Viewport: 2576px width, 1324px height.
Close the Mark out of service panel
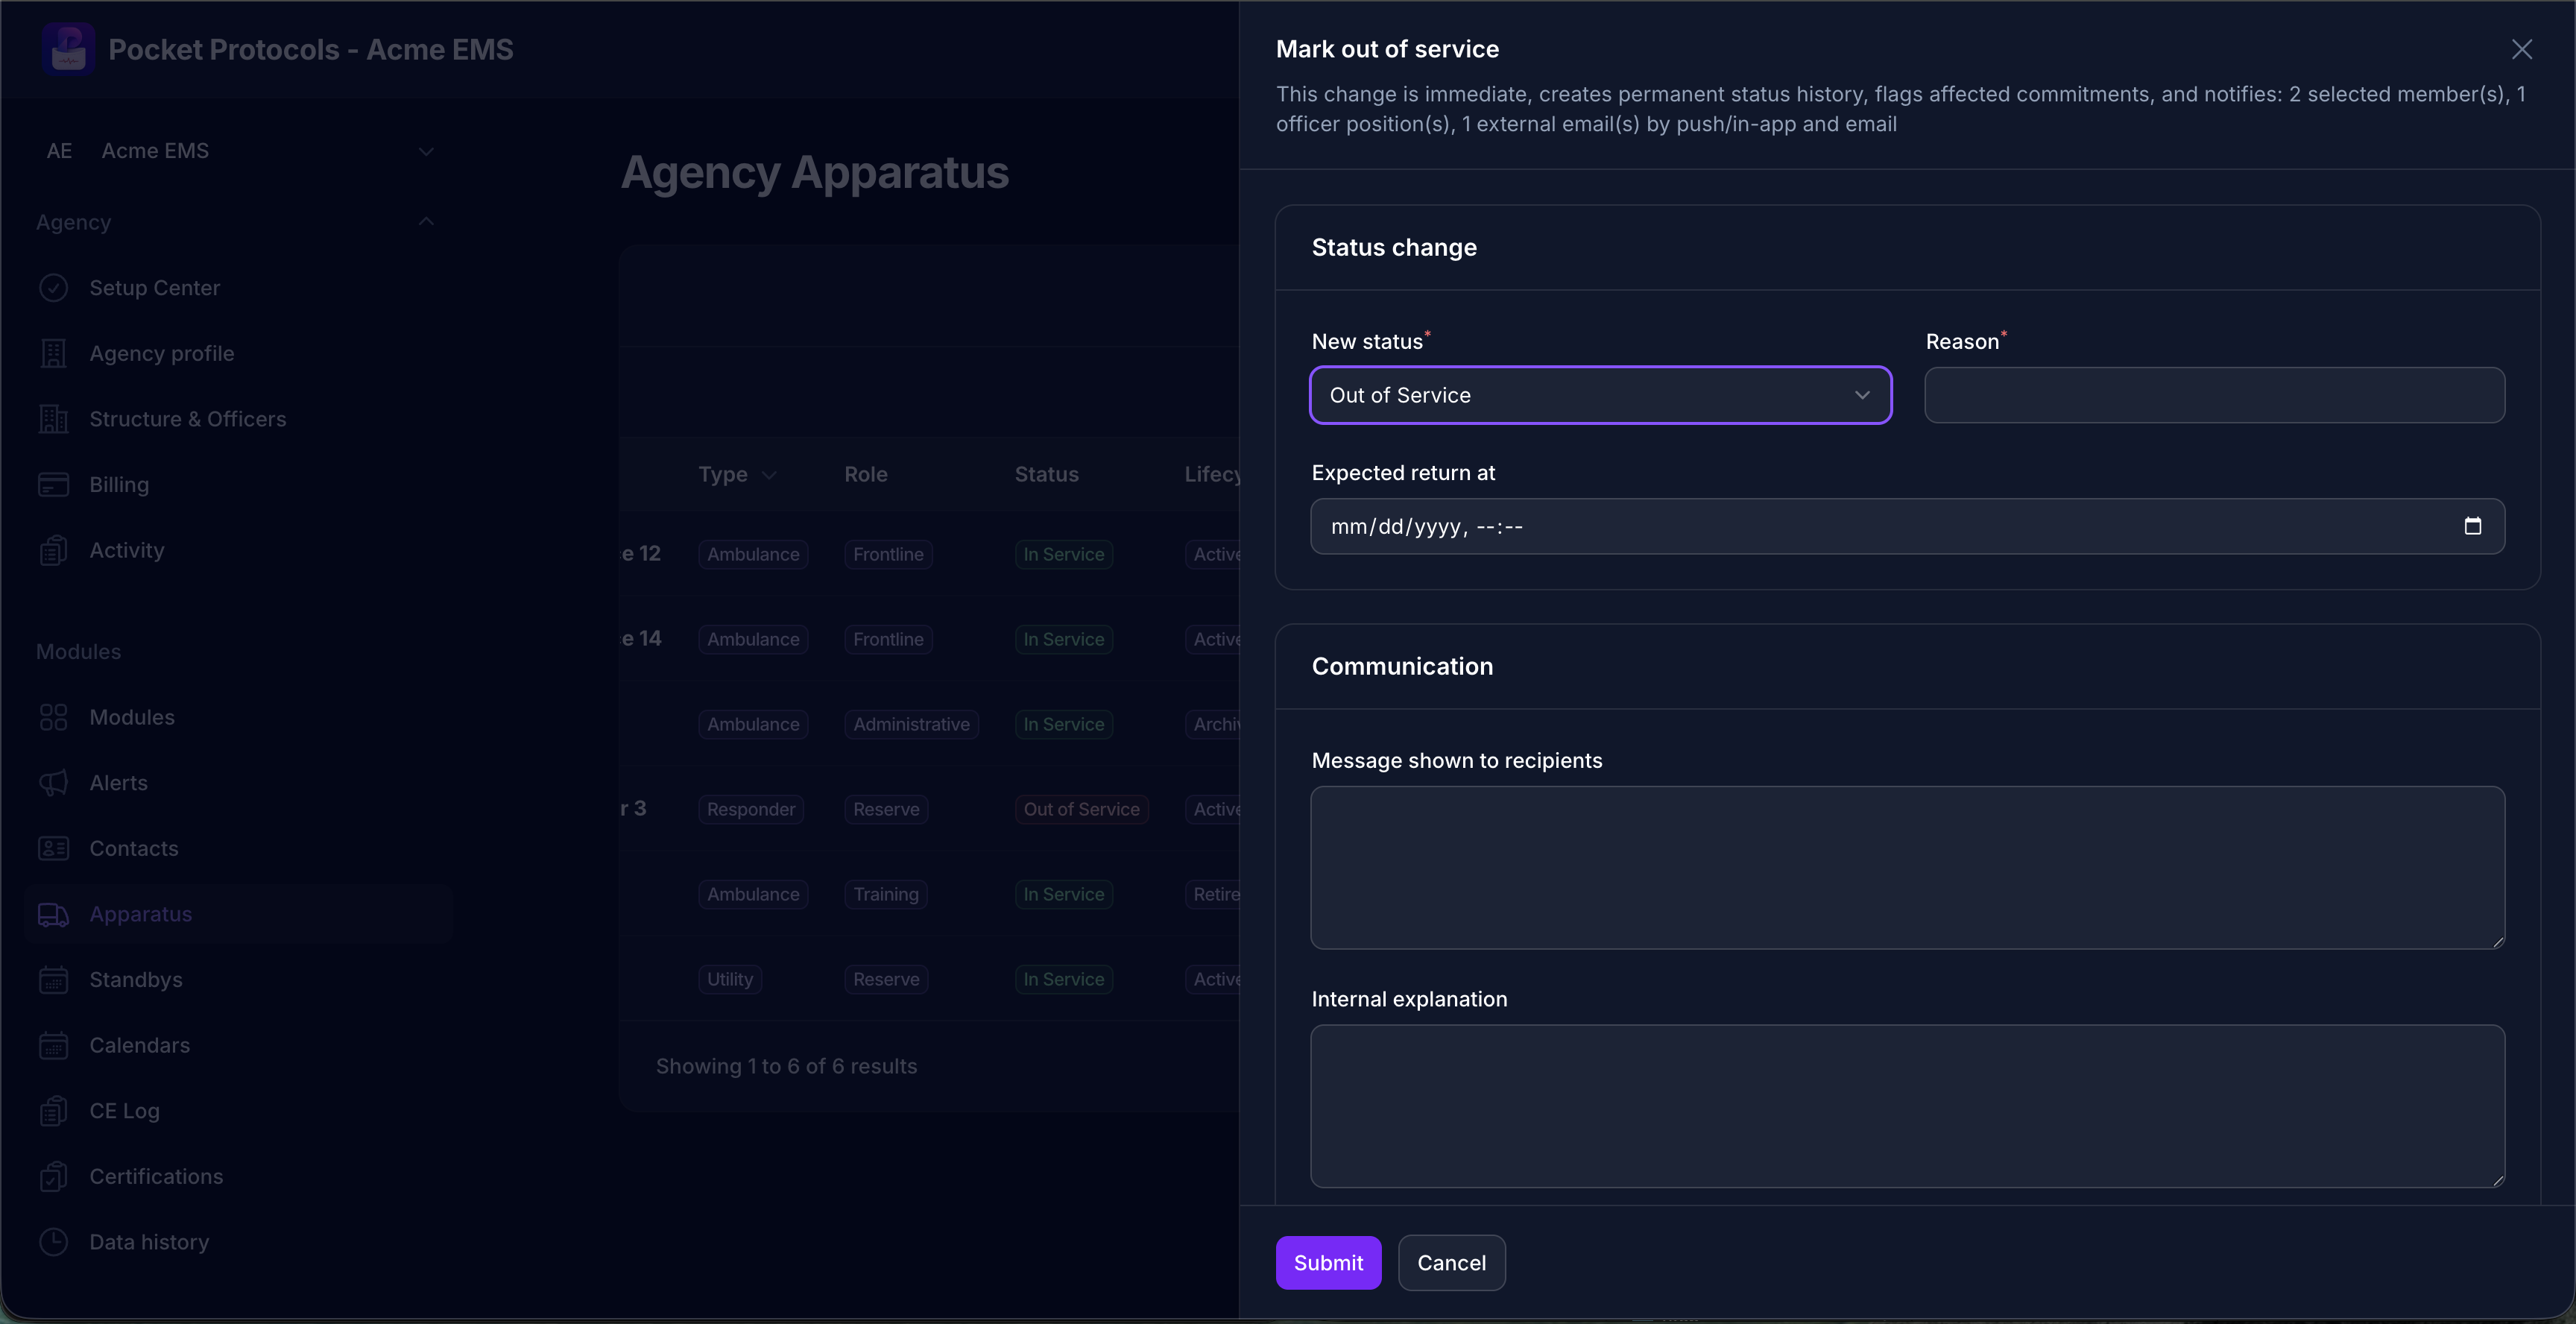(2521, 49)
